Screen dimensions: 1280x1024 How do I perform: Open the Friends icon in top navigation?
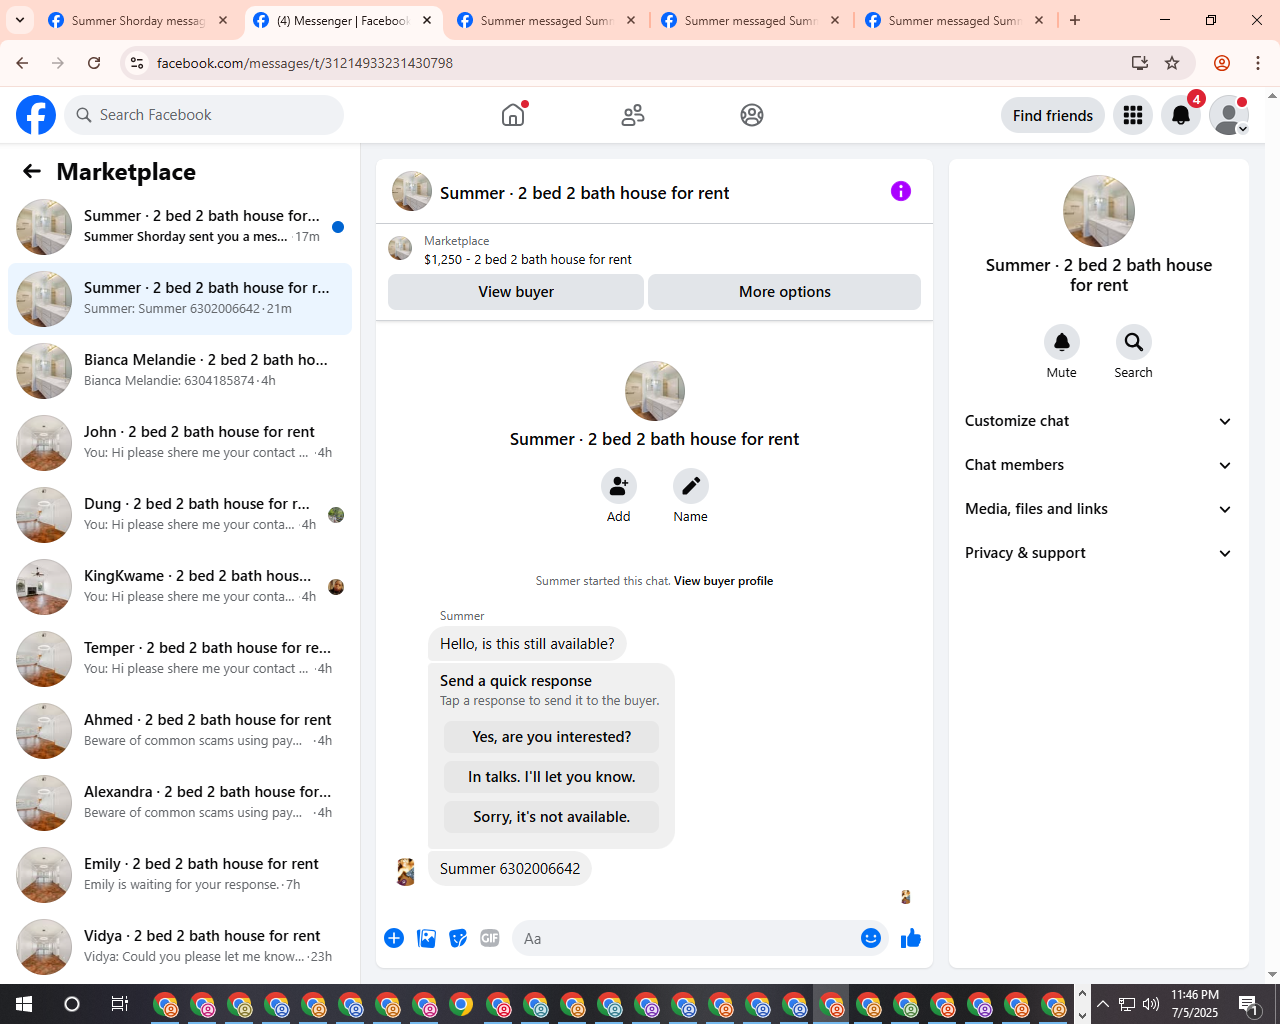[x=633, y=115]
